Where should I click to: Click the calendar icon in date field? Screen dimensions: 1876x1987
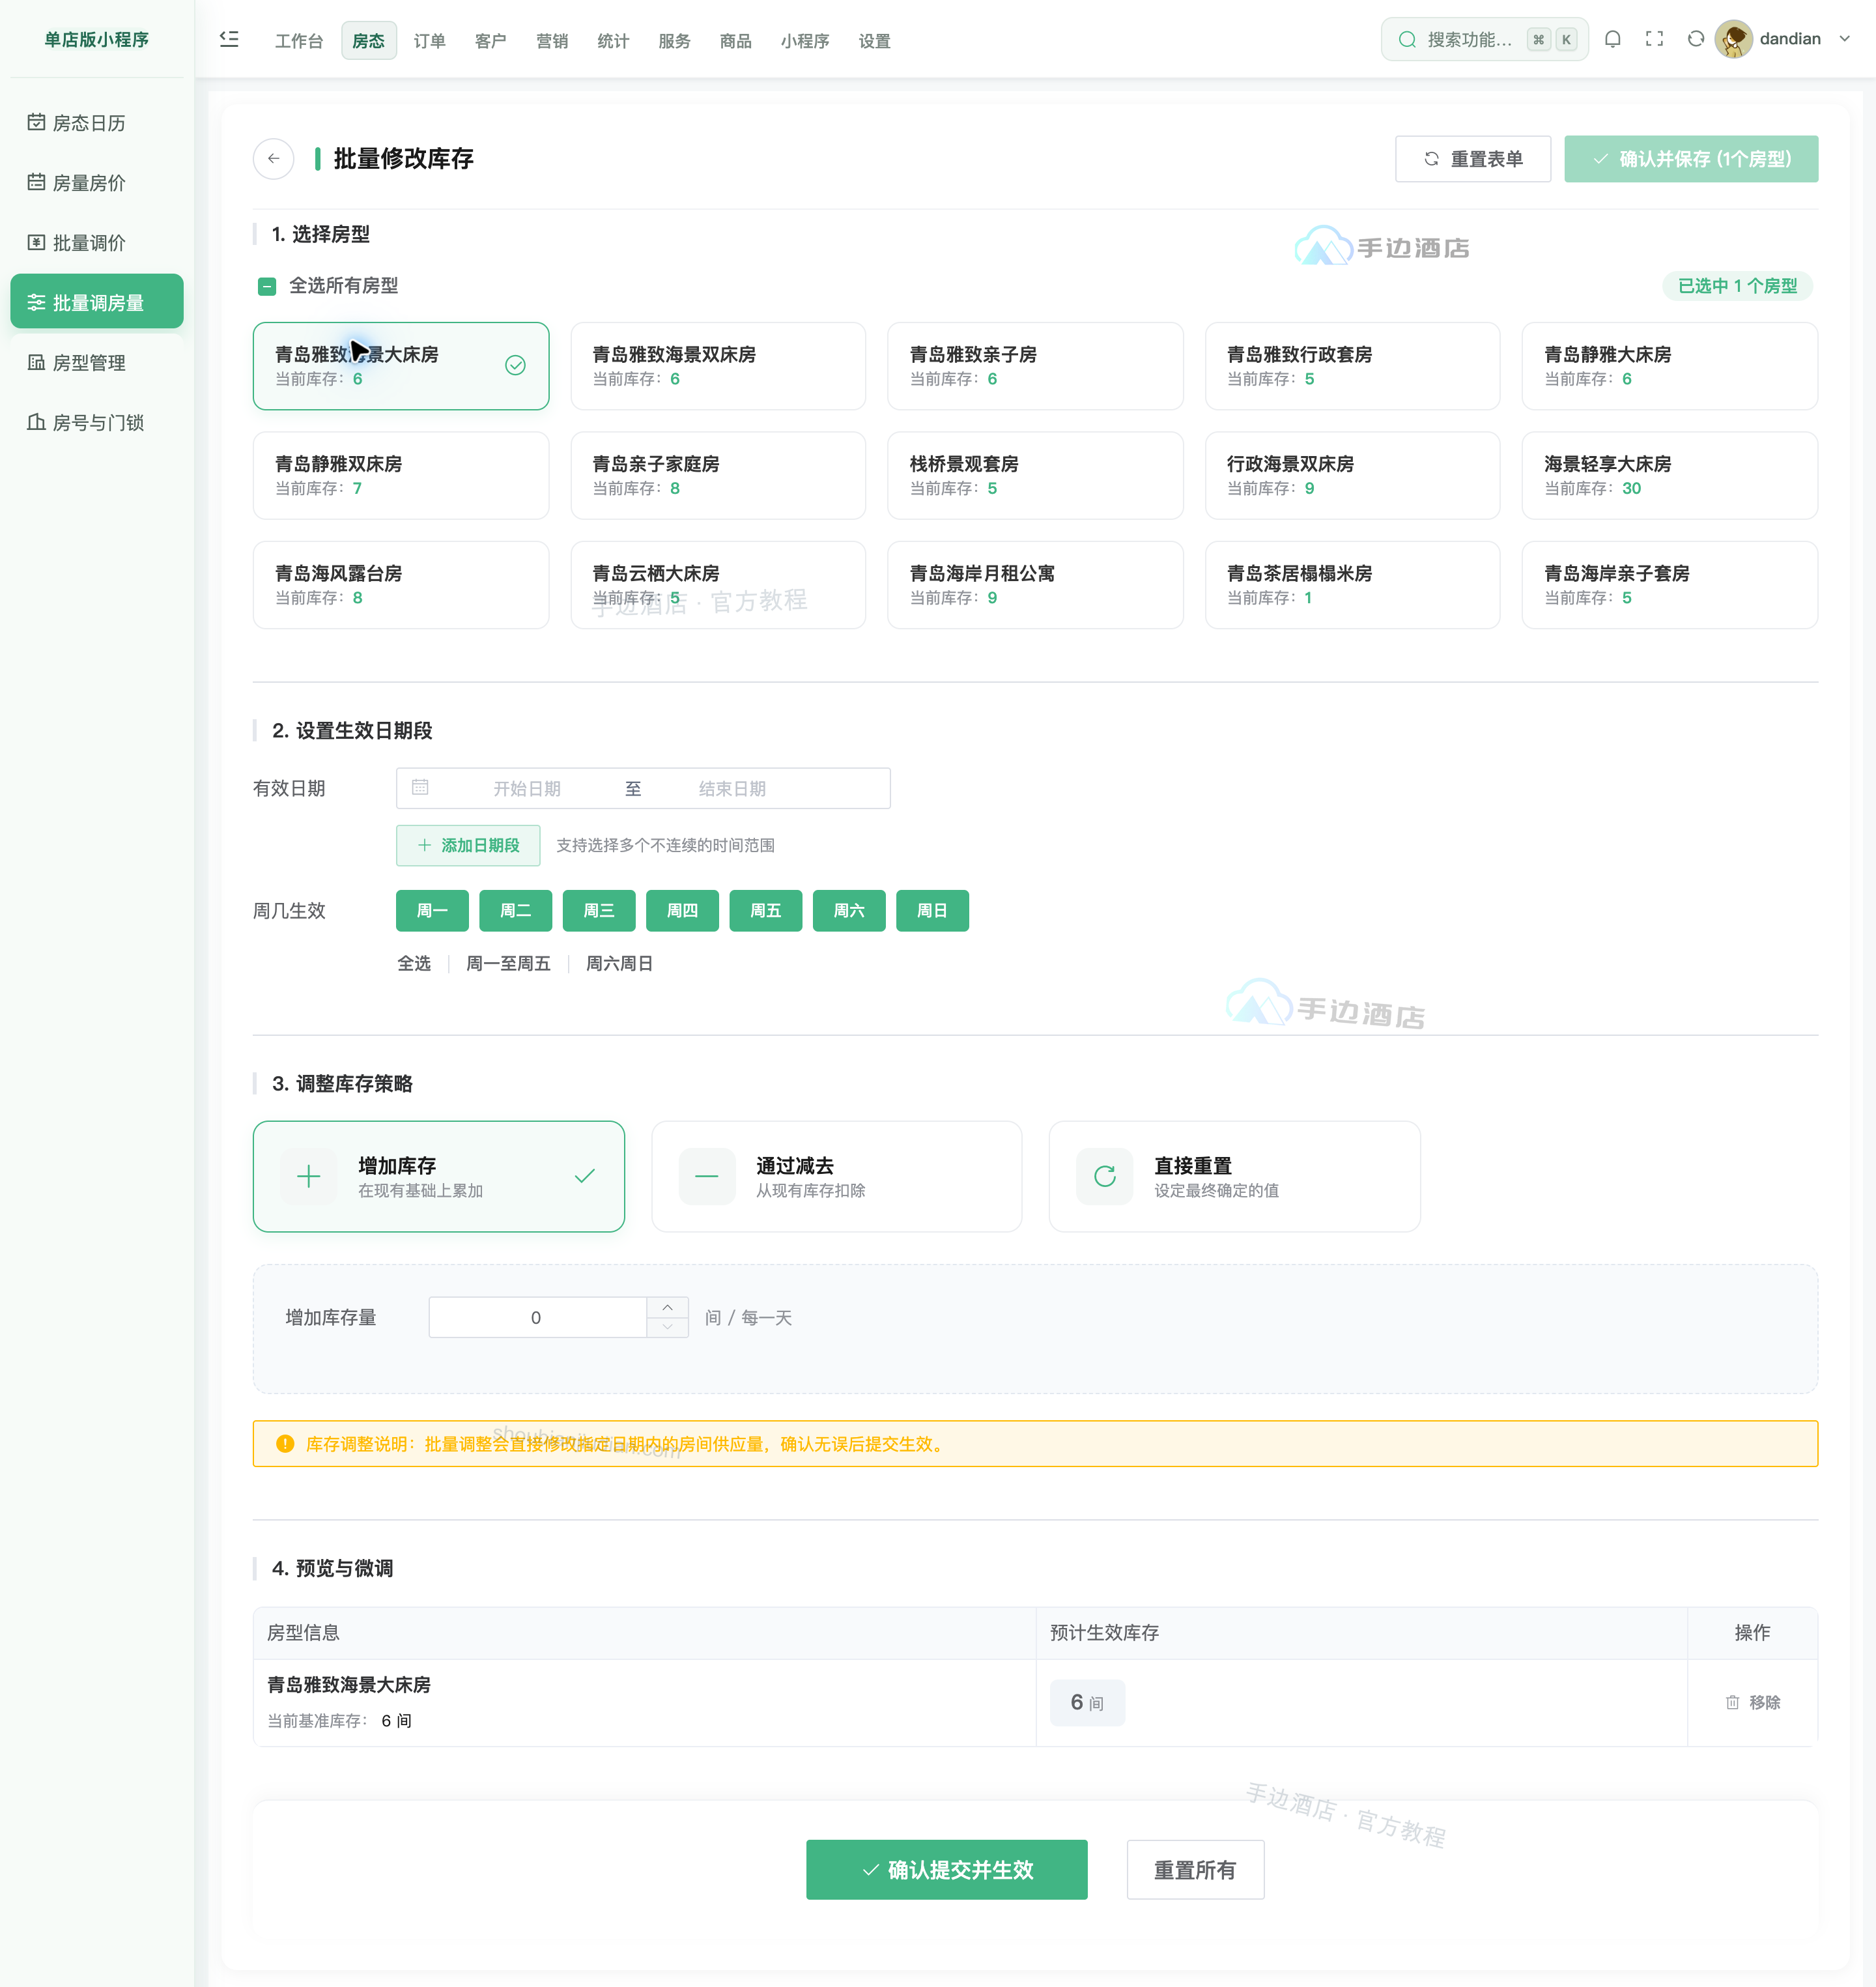[420, 788]
